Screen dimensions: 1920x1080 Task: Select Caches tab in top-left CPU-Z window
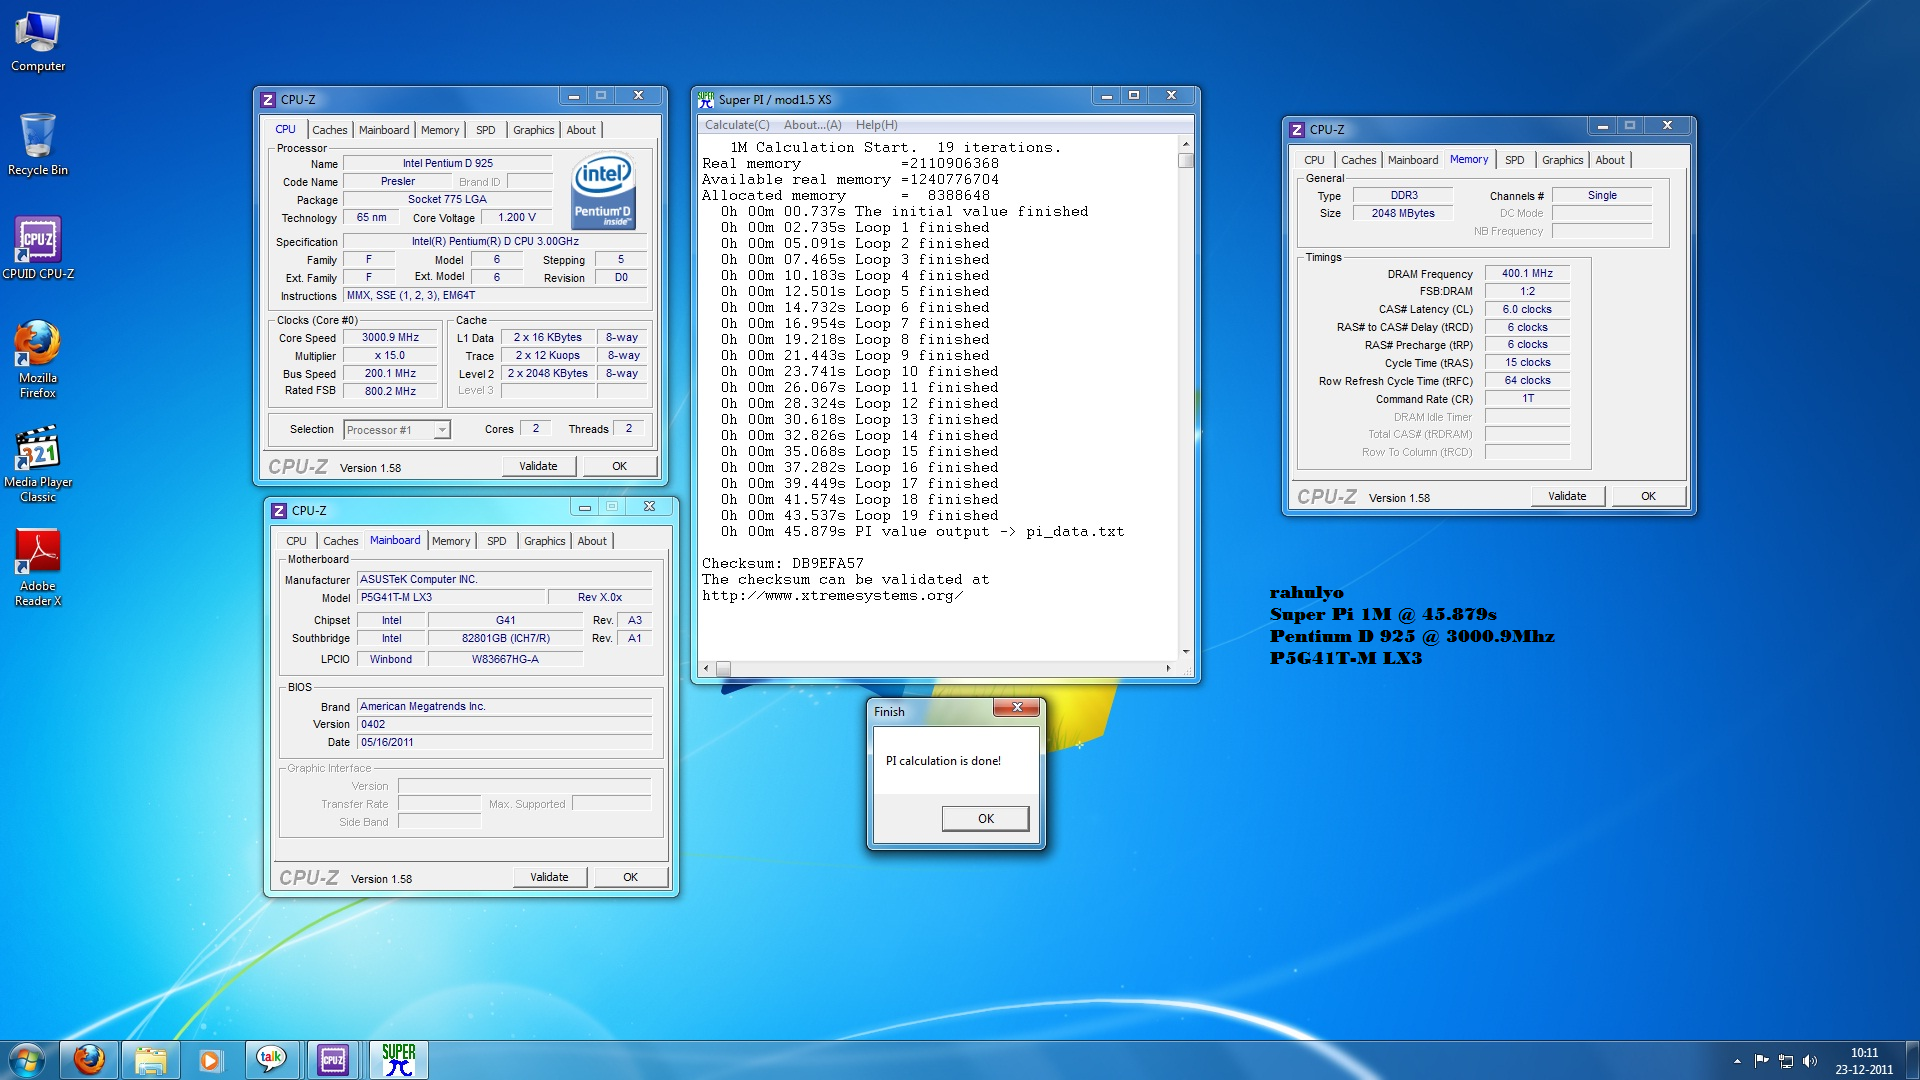[329, 130]
